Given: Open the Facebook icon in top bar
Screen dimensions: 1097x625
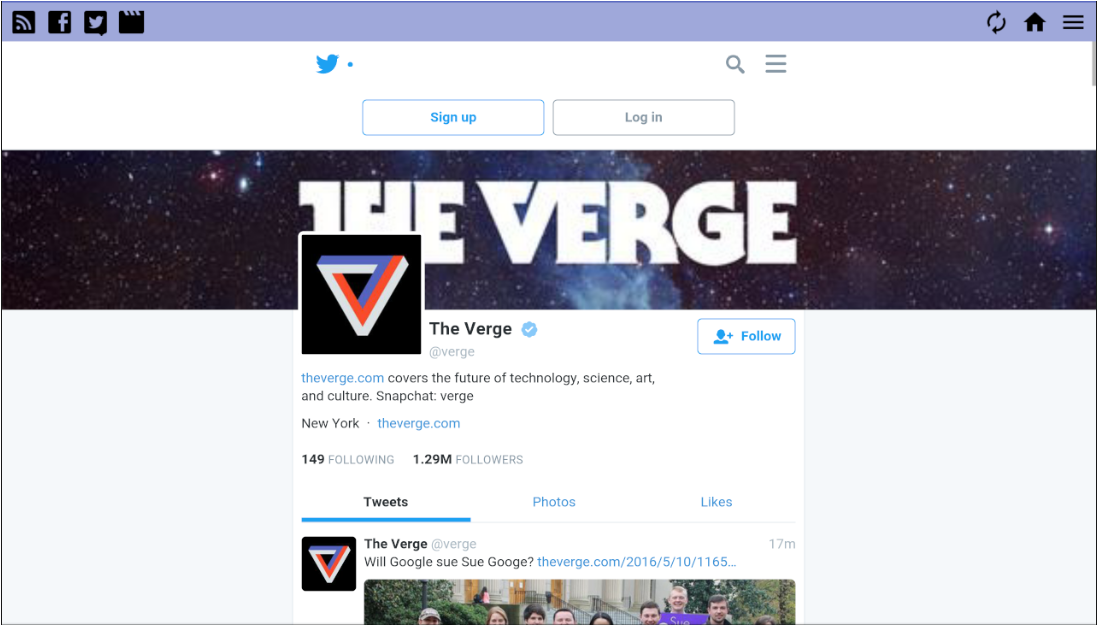Looking at the screenshot, I should (59, 22).
